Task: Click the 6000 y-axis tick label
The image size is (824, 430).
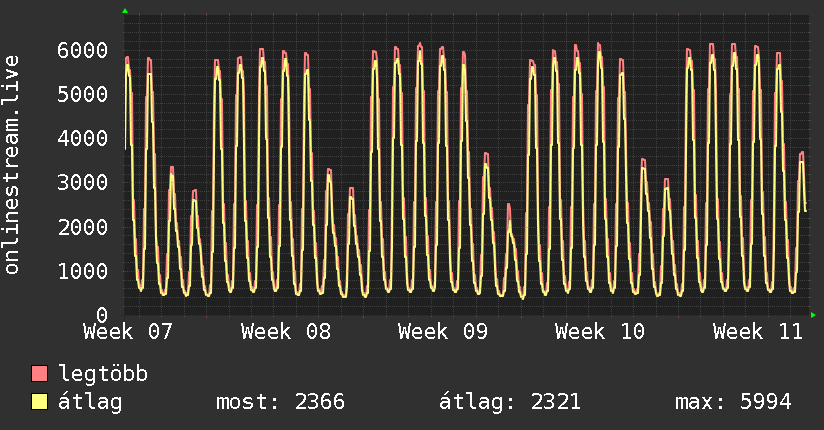Action: click(x=82, y=50)
